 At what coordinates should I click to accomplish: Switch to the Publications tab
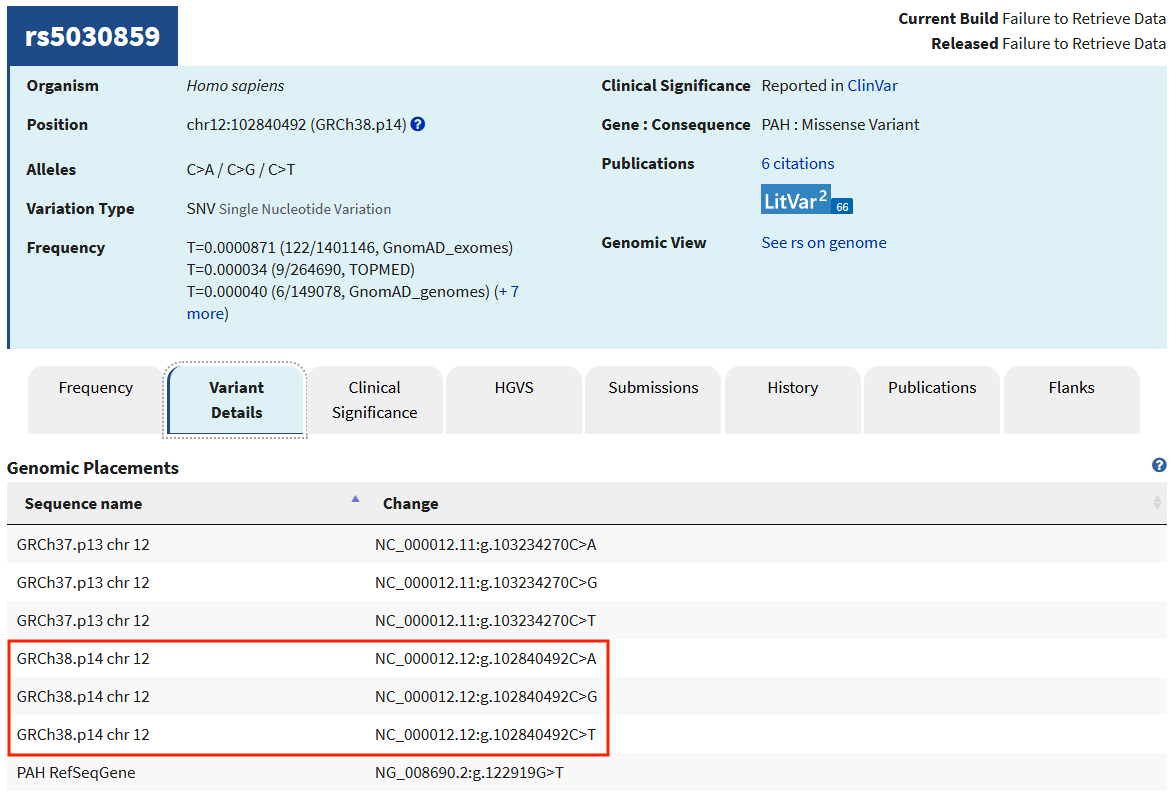pyautogui.click(x=932, y=400)
